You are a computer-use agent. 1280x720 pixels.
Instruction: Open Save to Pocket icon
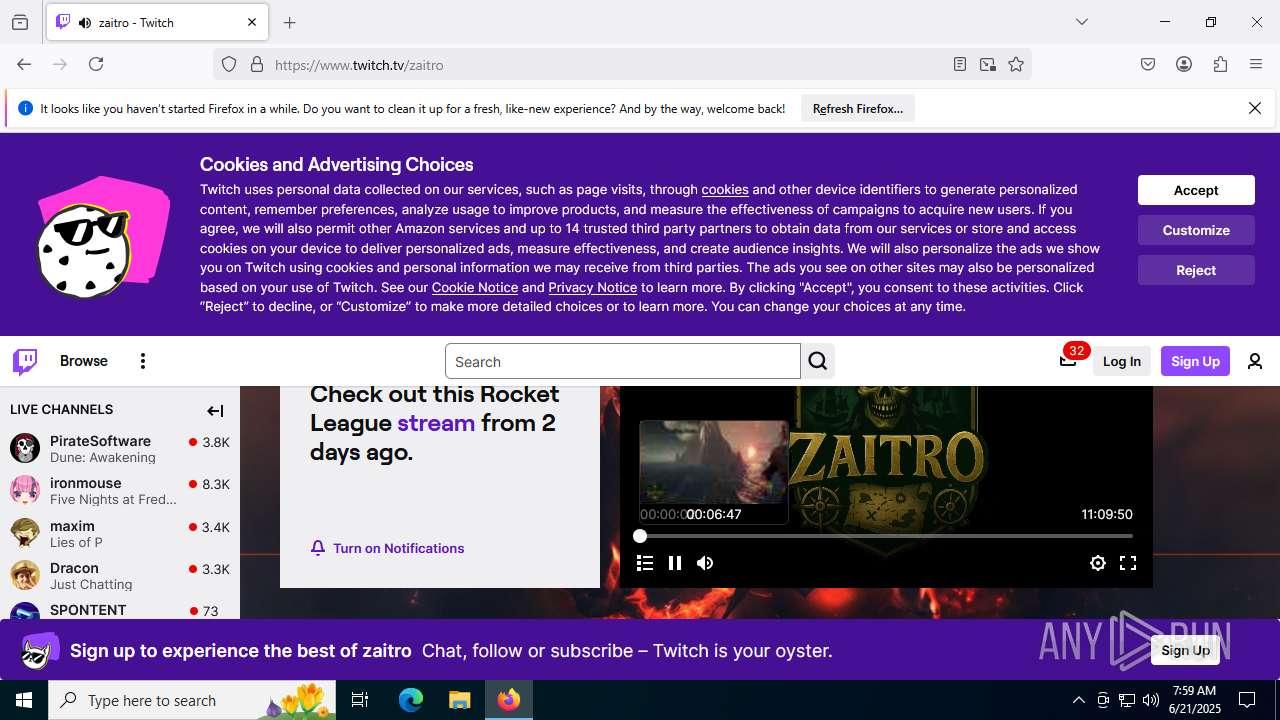pyautogui.click(x=1148, y=64)
